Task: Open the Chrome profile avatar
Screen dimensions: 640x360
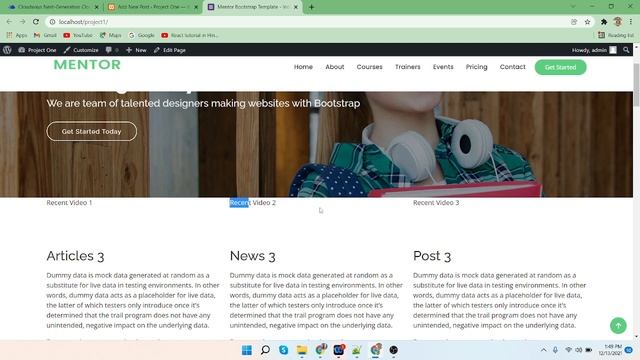Action: pos(618,22)
